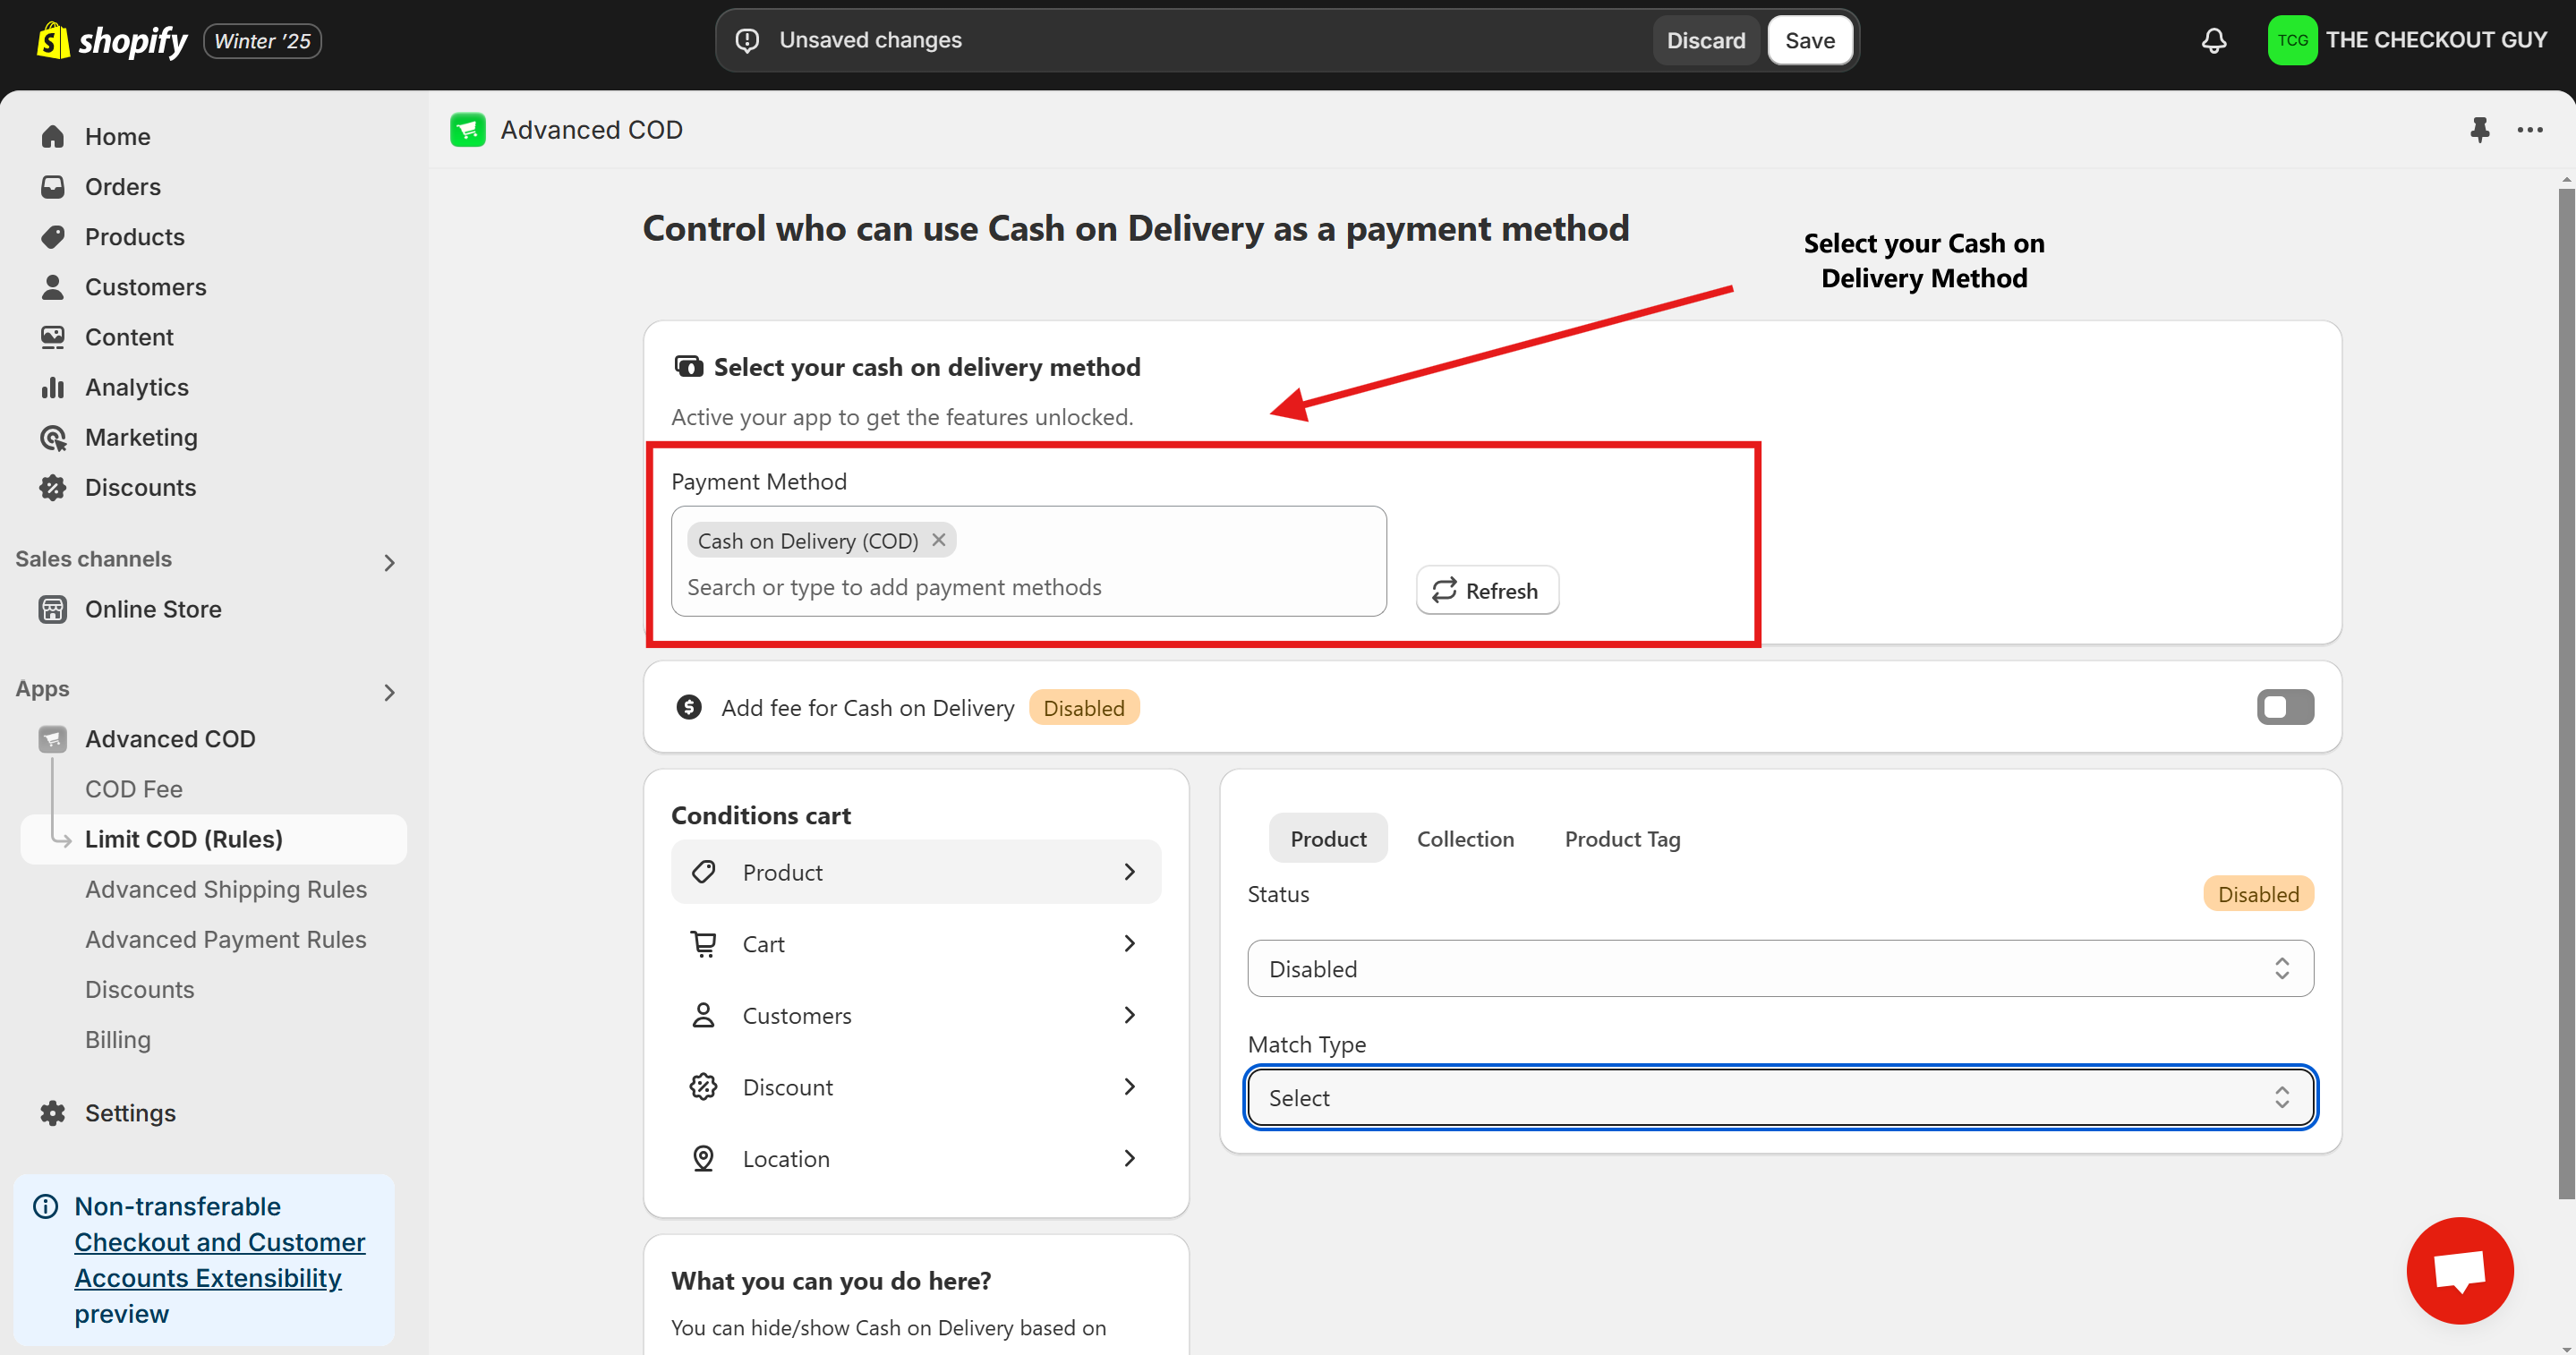Remove the Cash on Delivery (COD) tag
Viewport: 2576px width, 1355px height.
tap(938, 540)
